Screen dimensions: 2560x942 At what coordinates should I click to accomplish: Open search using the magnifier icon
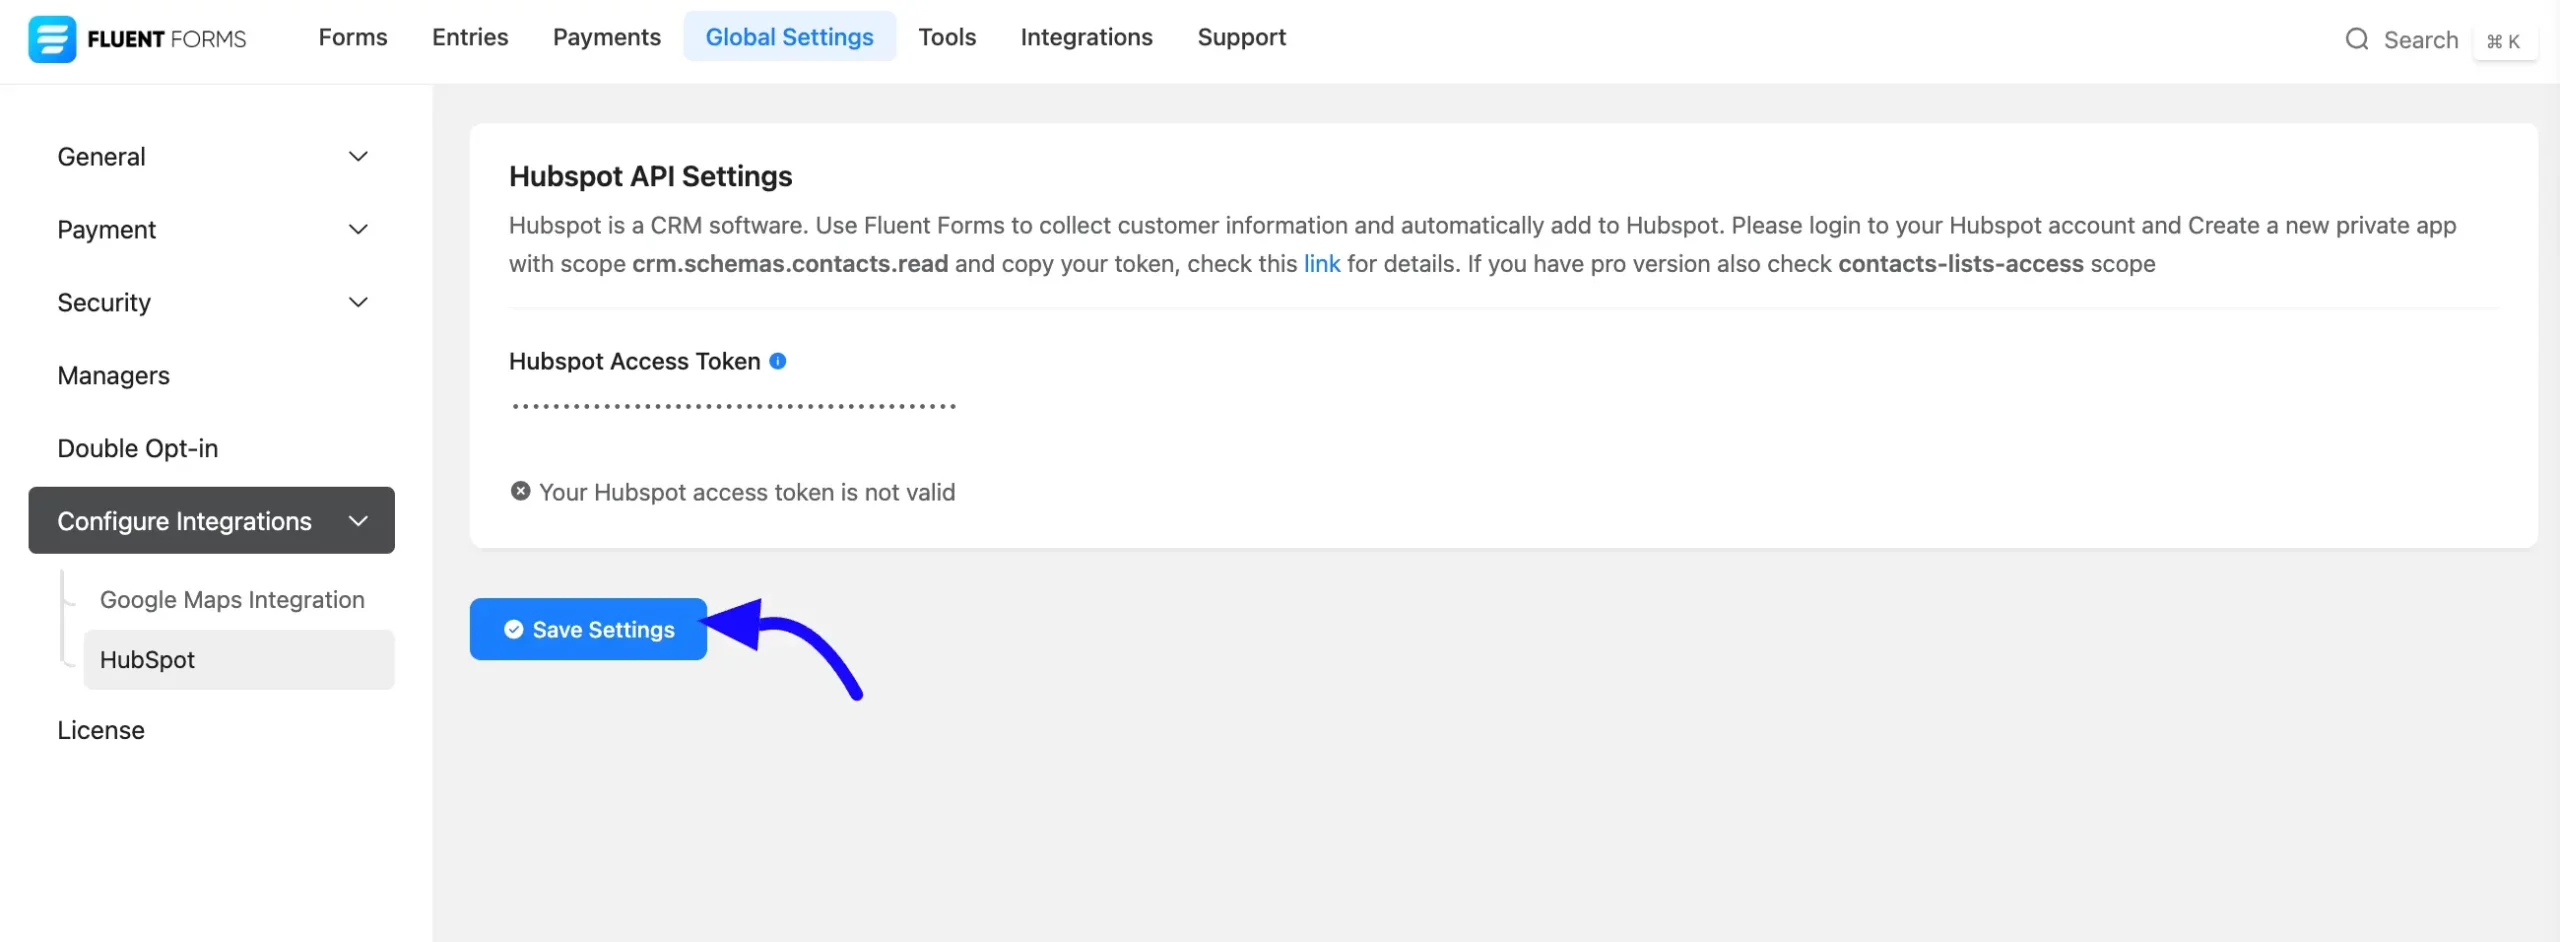point(2357,39)
